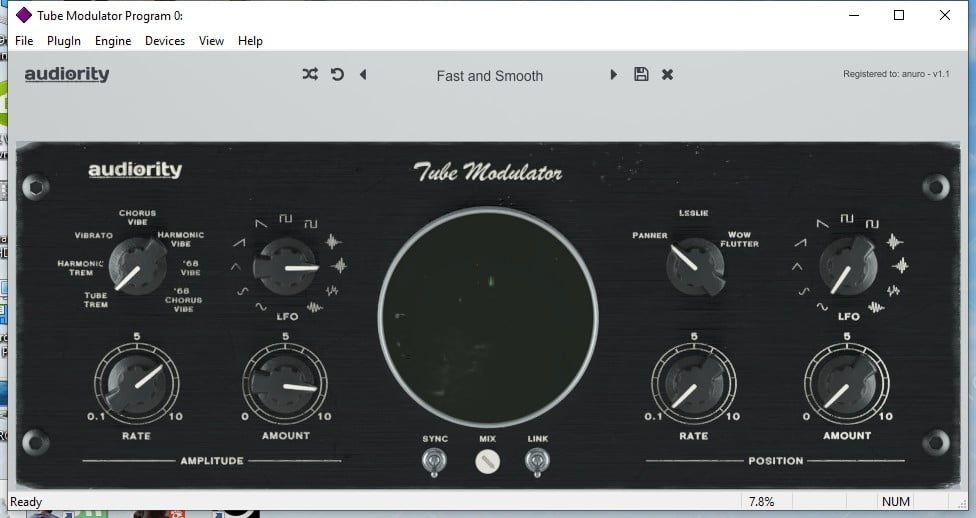The height and width of the screenshot is (518, 976).
Task: Choose the HARMONIC VIBE mode
Action: pos(181,239)
